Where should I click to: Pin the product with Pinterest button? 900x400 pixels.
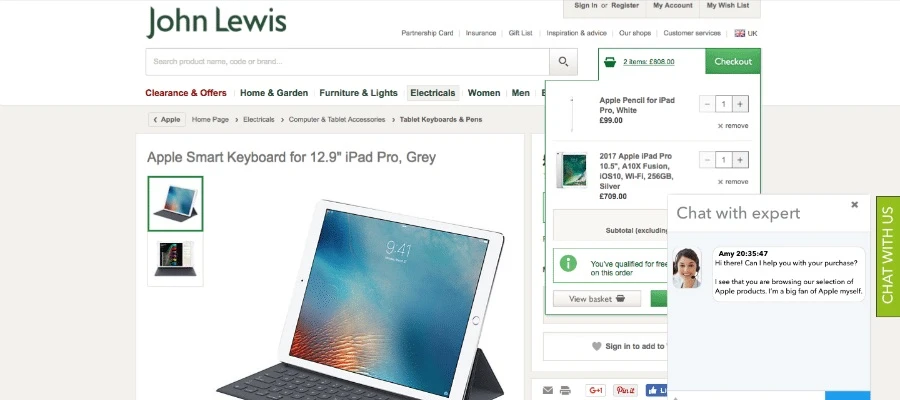[625, 391]
